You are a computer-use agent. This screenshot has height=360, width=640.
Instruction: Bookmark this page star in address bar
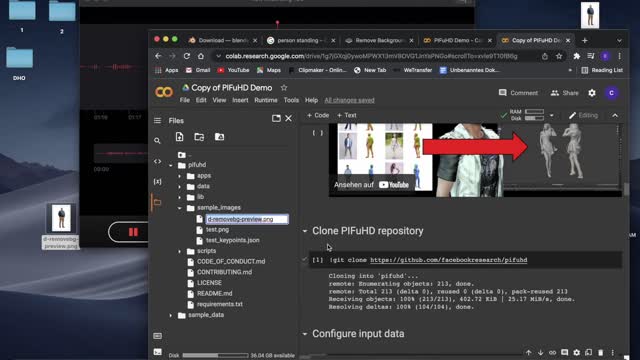click(559, 56)
